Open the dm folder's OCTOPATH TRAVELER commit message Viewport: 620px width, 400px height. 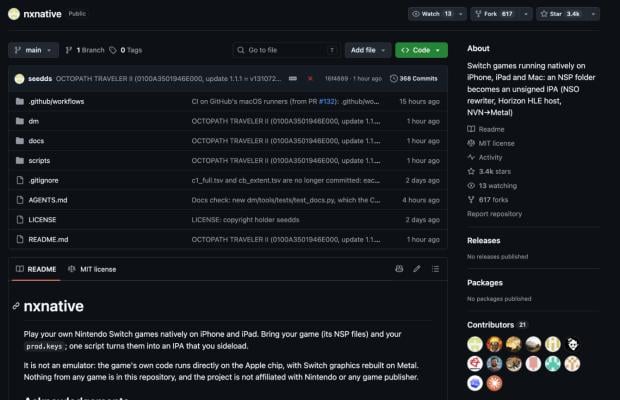tap(285, 121)
